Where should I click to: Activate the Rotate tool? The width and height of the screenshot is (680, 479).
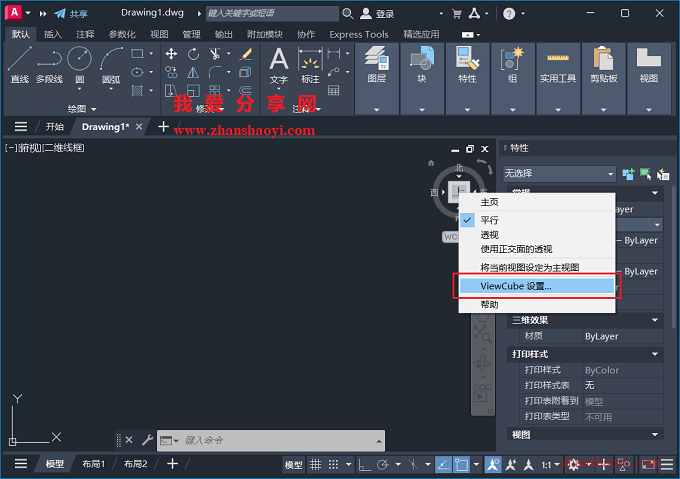[x=193, y=54]
